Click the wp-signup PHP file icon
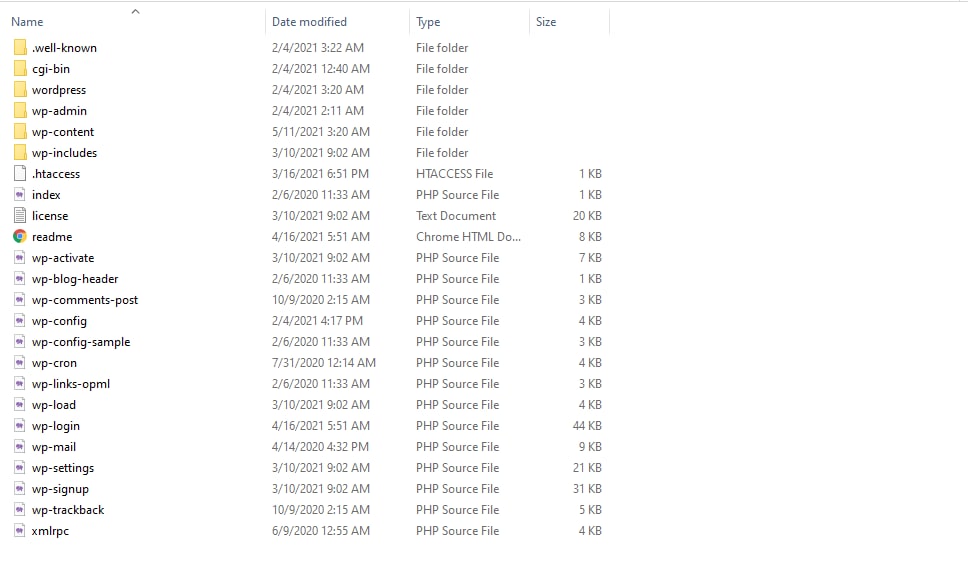 [x=20, y=488]
